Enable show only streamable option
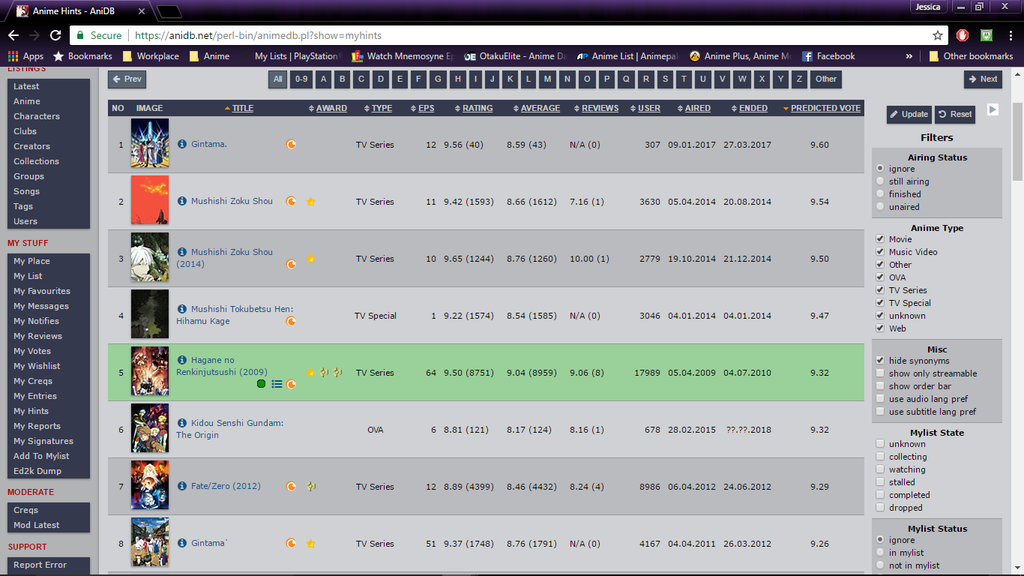This screenshot has width=1024, height=576. (880, 374)
